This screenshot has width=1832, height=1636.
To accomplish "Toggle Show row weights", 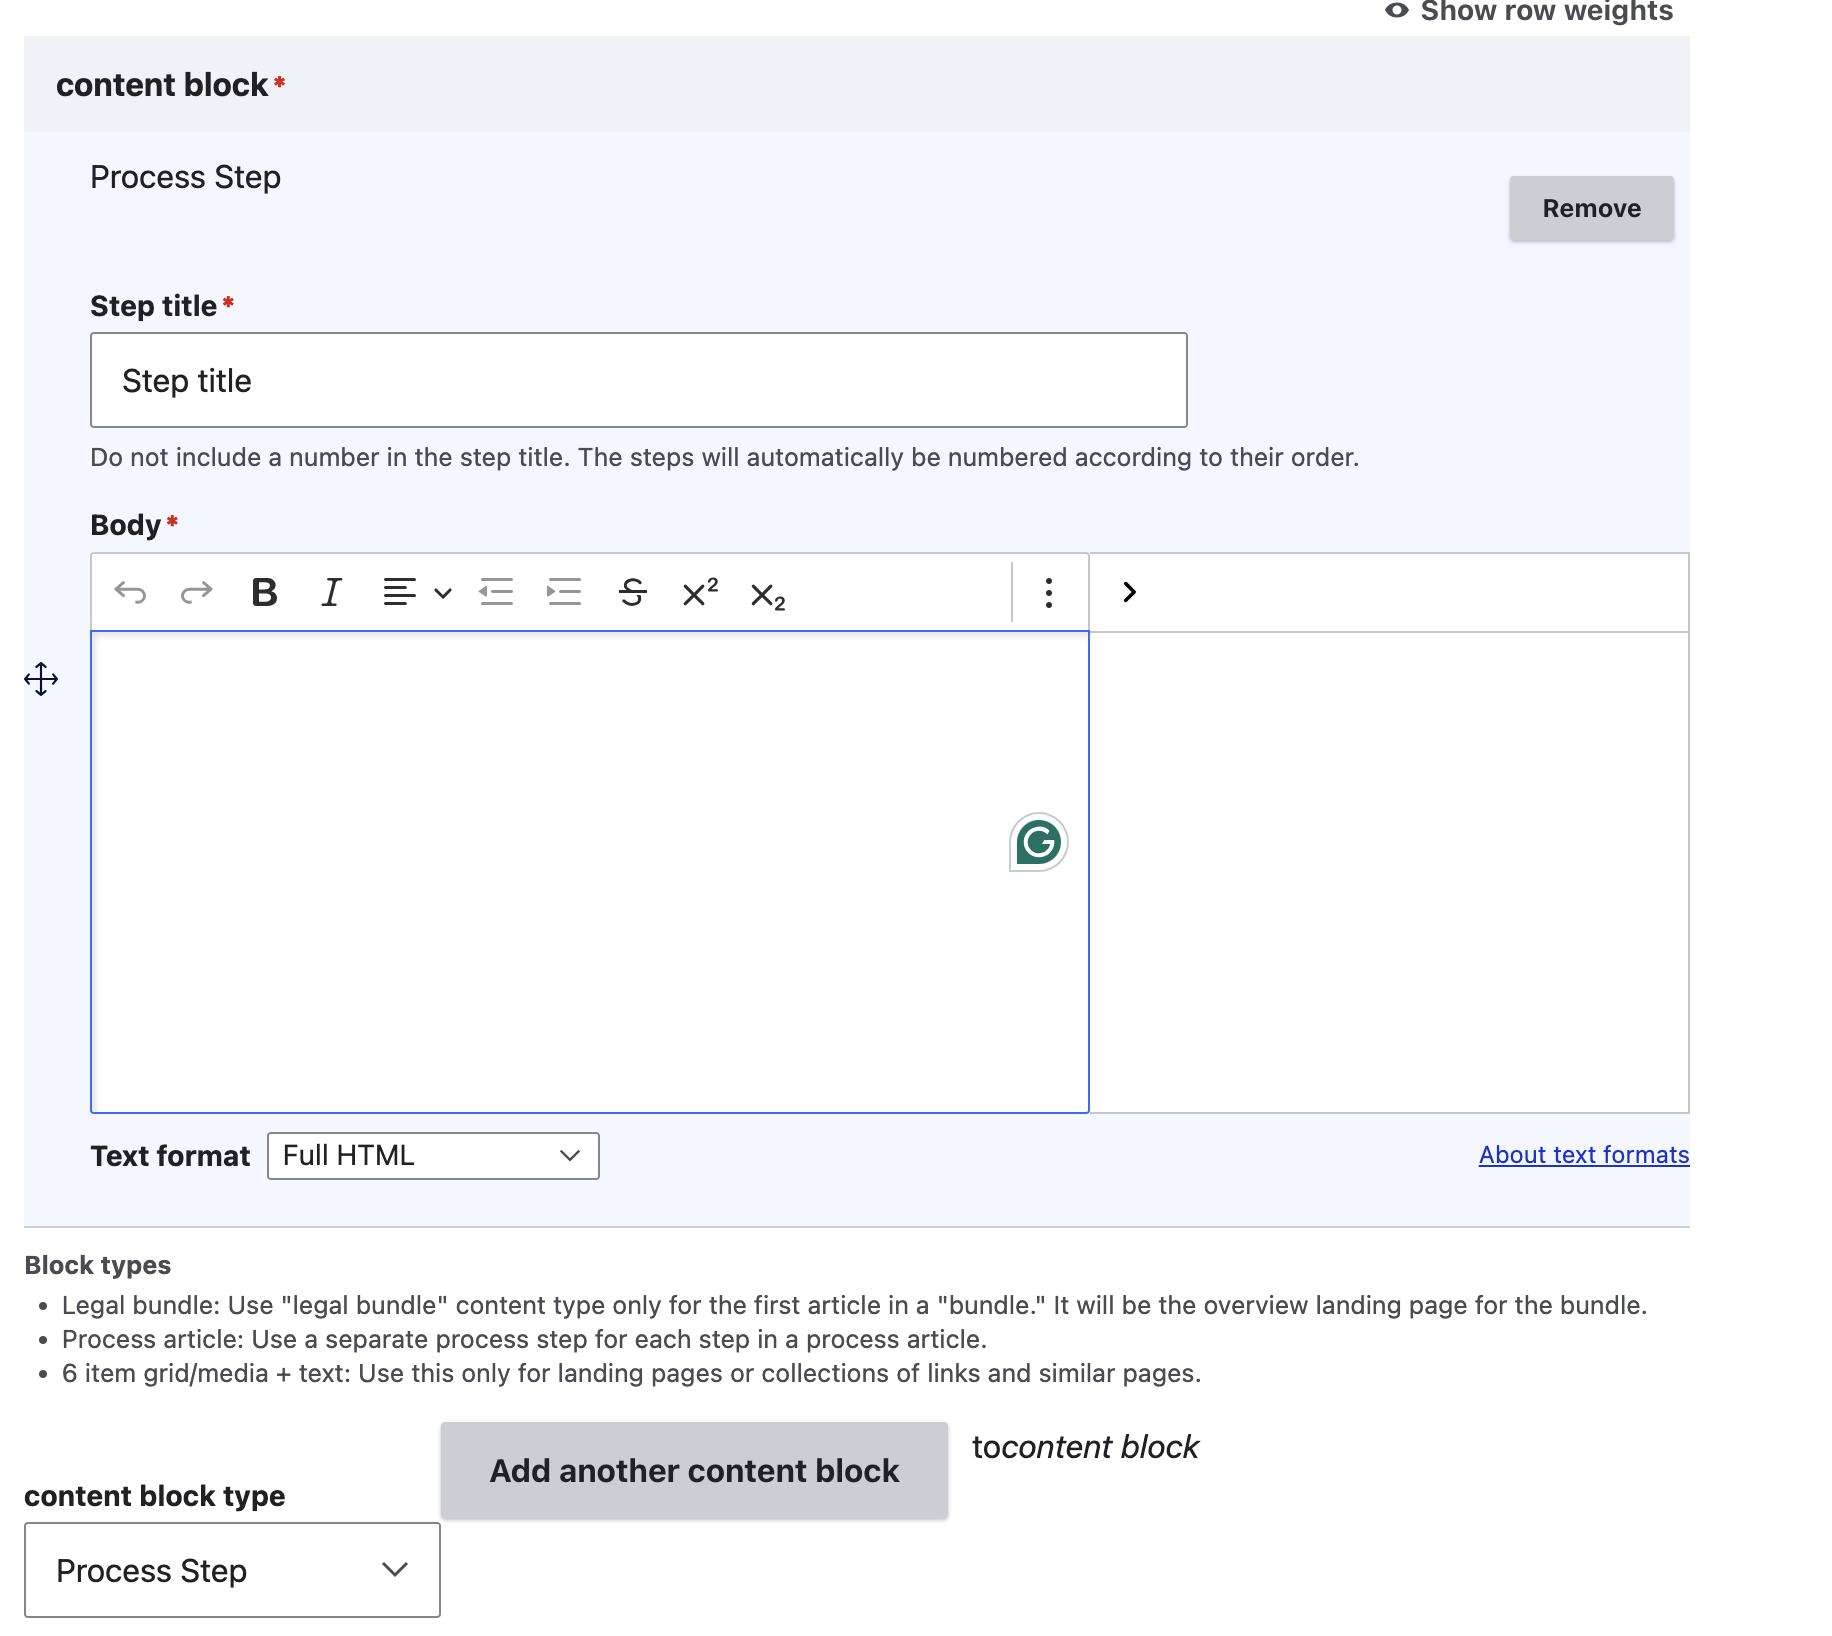I will click(x=1529, y=11).
